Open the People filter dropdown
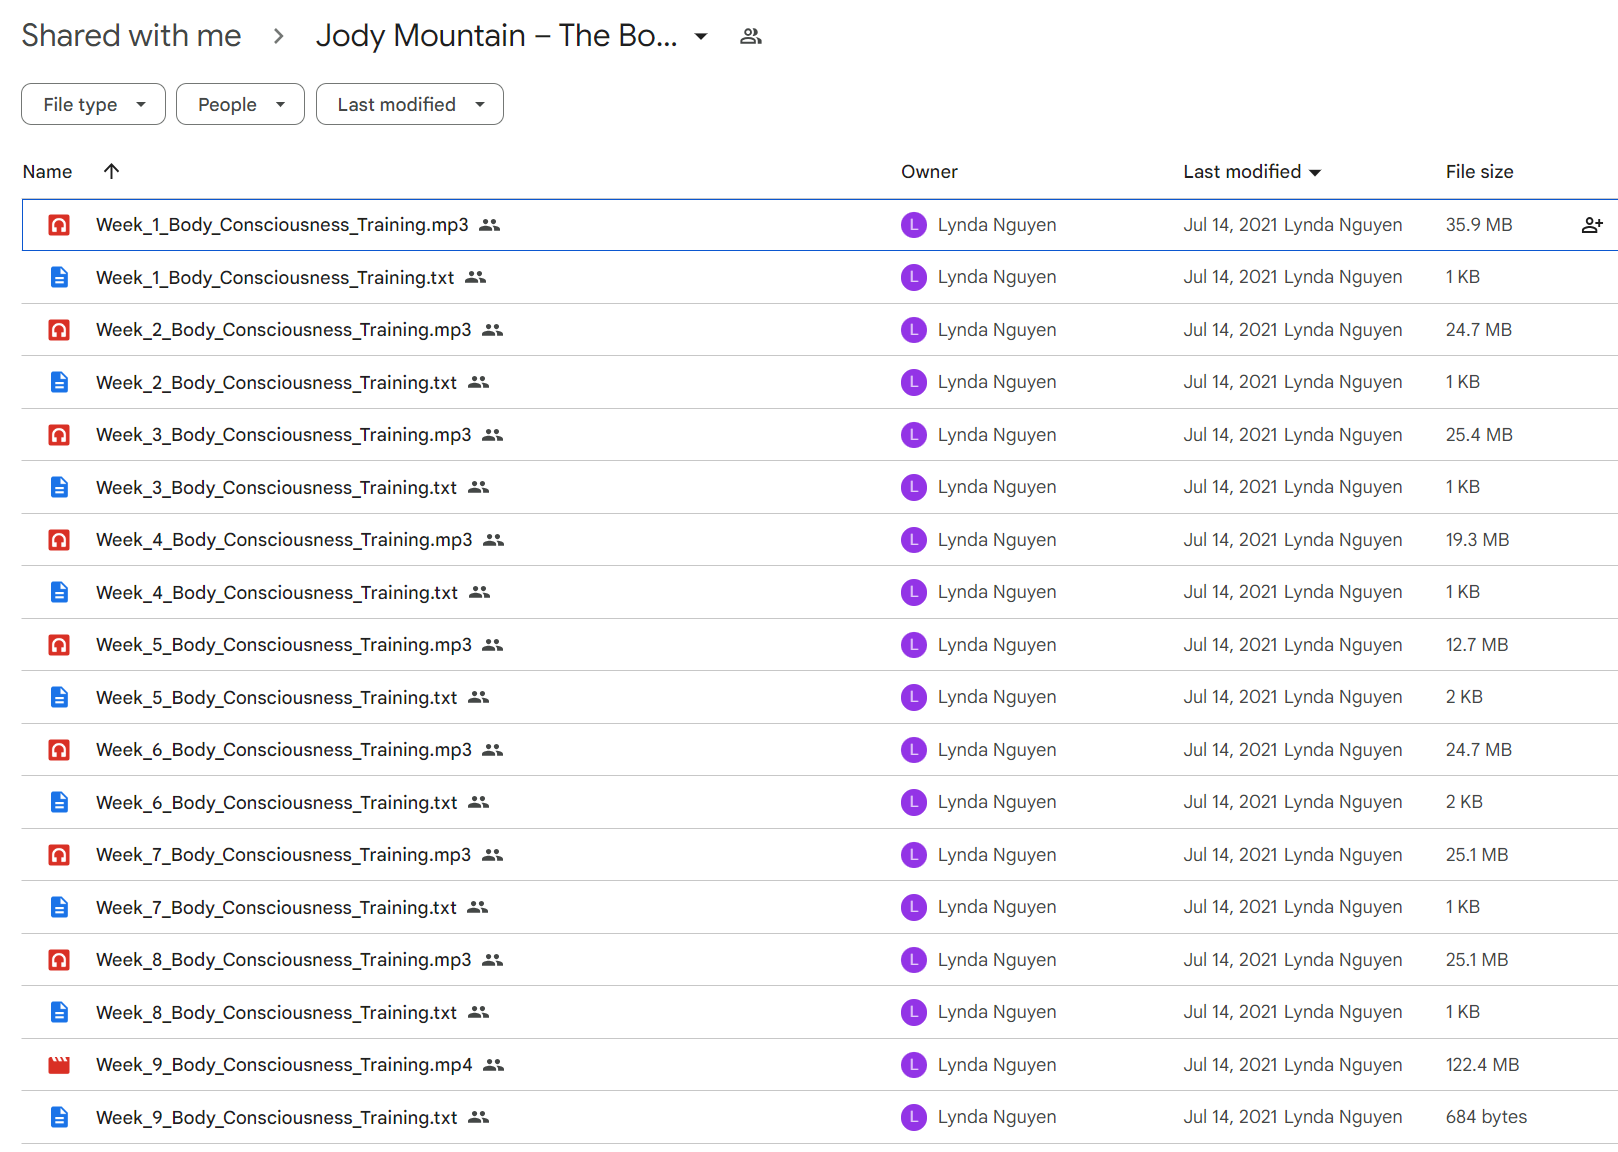The height and width of the screenshot is (1152, 1618). click(x=240, y=104)
